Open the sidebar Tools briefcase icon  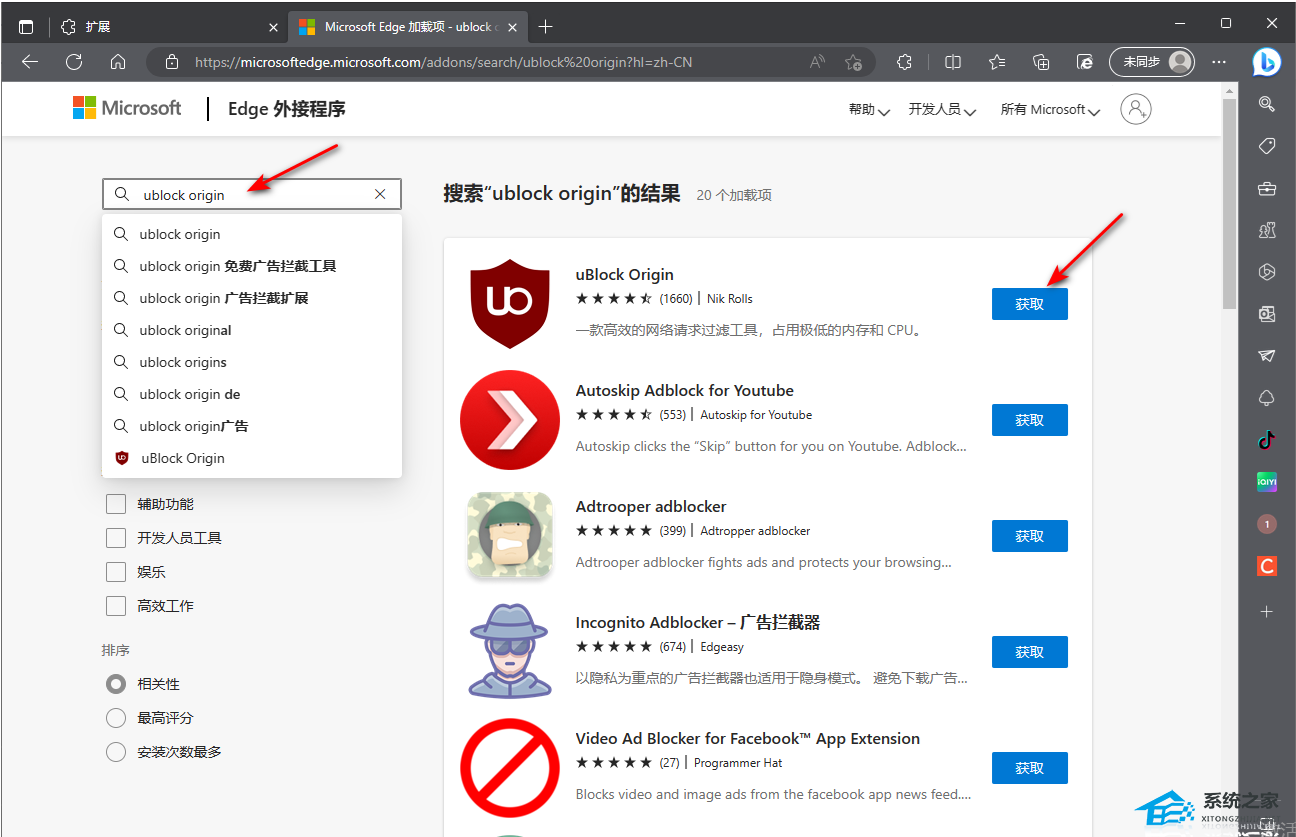tap(1267, 188)
